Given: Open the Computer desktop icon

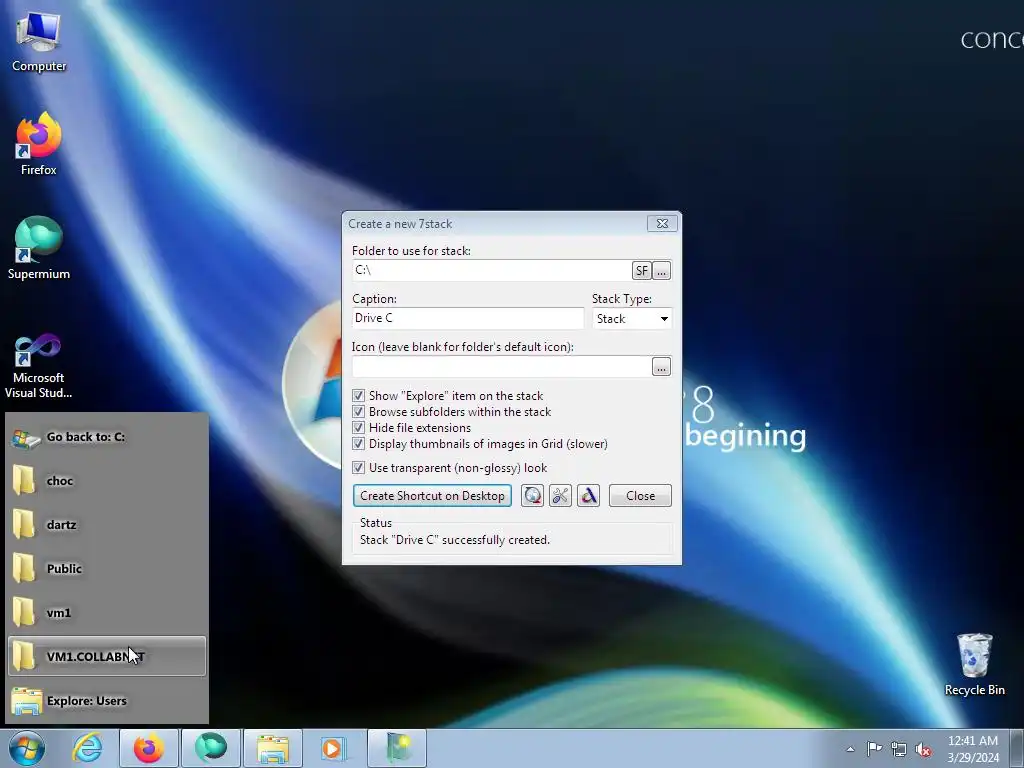Looking at the screenshot, I should (x=39, y=42).
